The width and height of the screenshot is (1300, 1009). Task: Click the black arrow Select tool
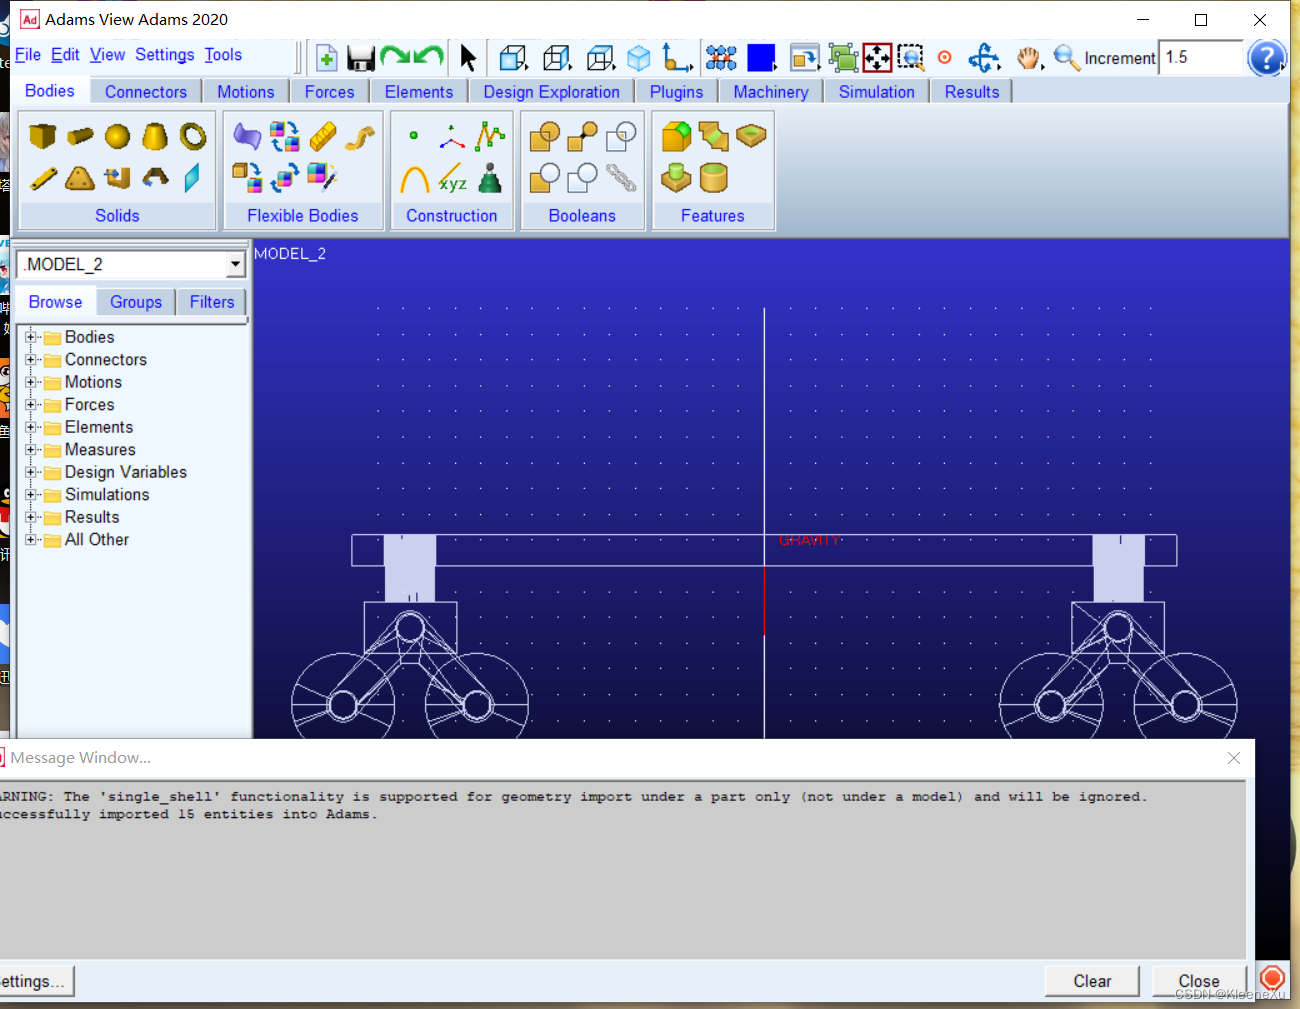click(468, 58)
